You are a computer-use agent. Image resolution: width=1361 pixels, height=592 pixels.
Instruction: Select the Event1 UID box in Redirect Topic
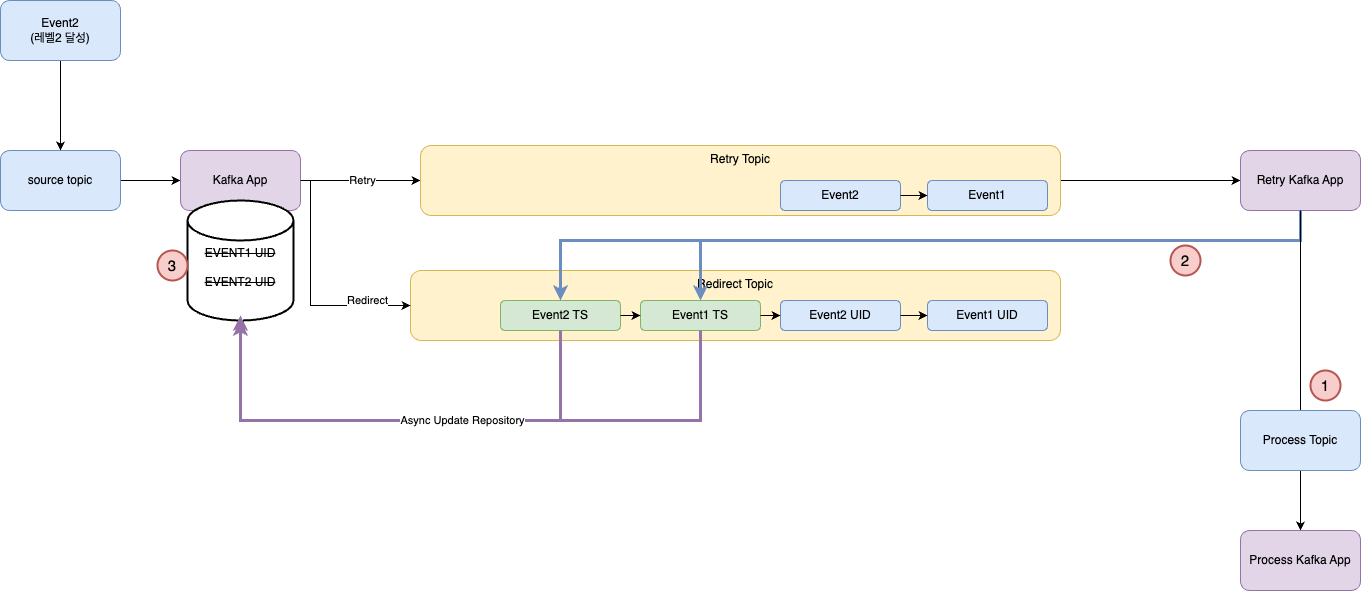point(987,315)
